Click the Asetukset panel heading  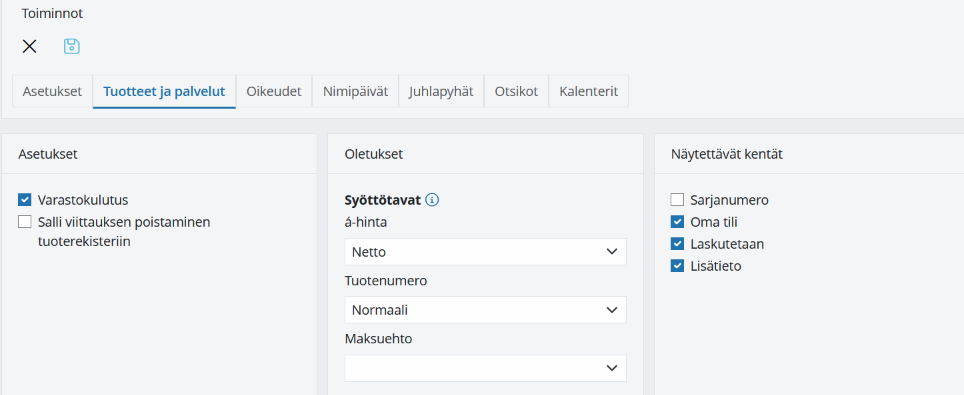click(48, 154)
